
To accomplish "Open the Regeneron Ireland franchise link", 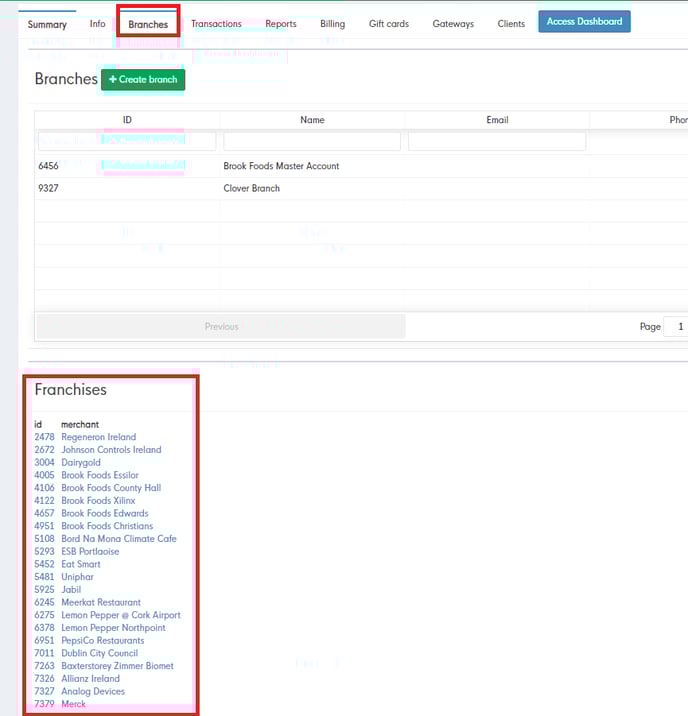I will point(98,437).
